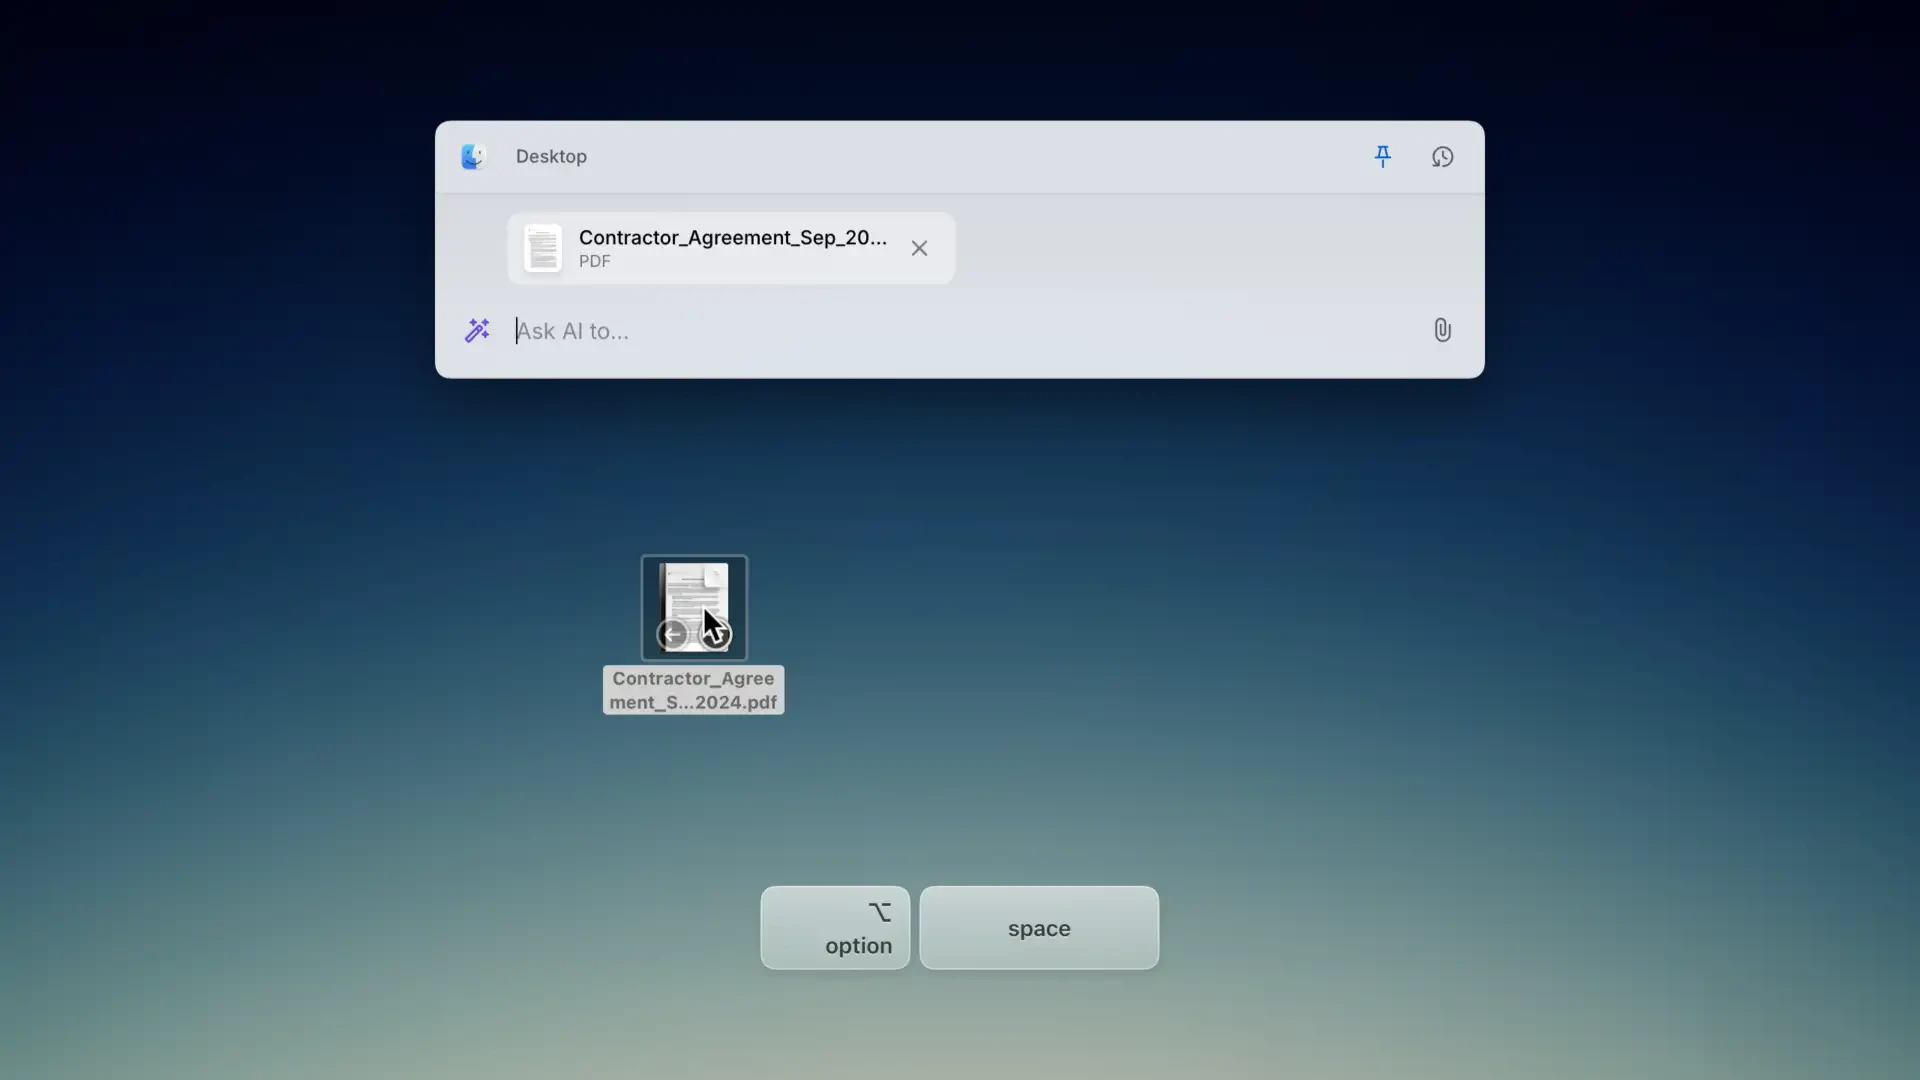Click the Desktop title in the header
Viewport: 1920px width, 1080px height.
pyautogui.click(x=551, y=156)
